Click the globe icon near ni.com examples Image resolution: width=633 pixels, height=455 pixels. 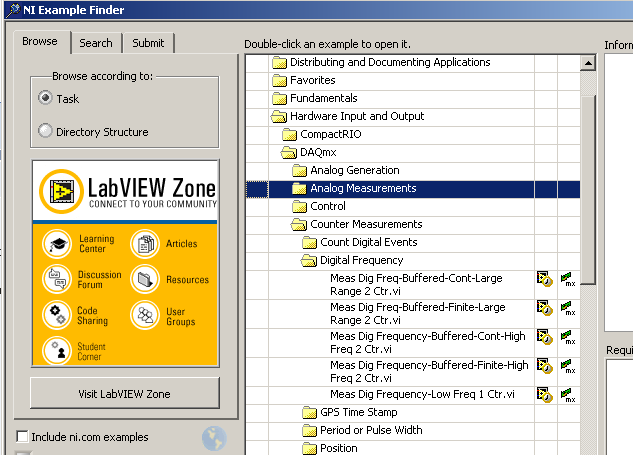[214, 438]
